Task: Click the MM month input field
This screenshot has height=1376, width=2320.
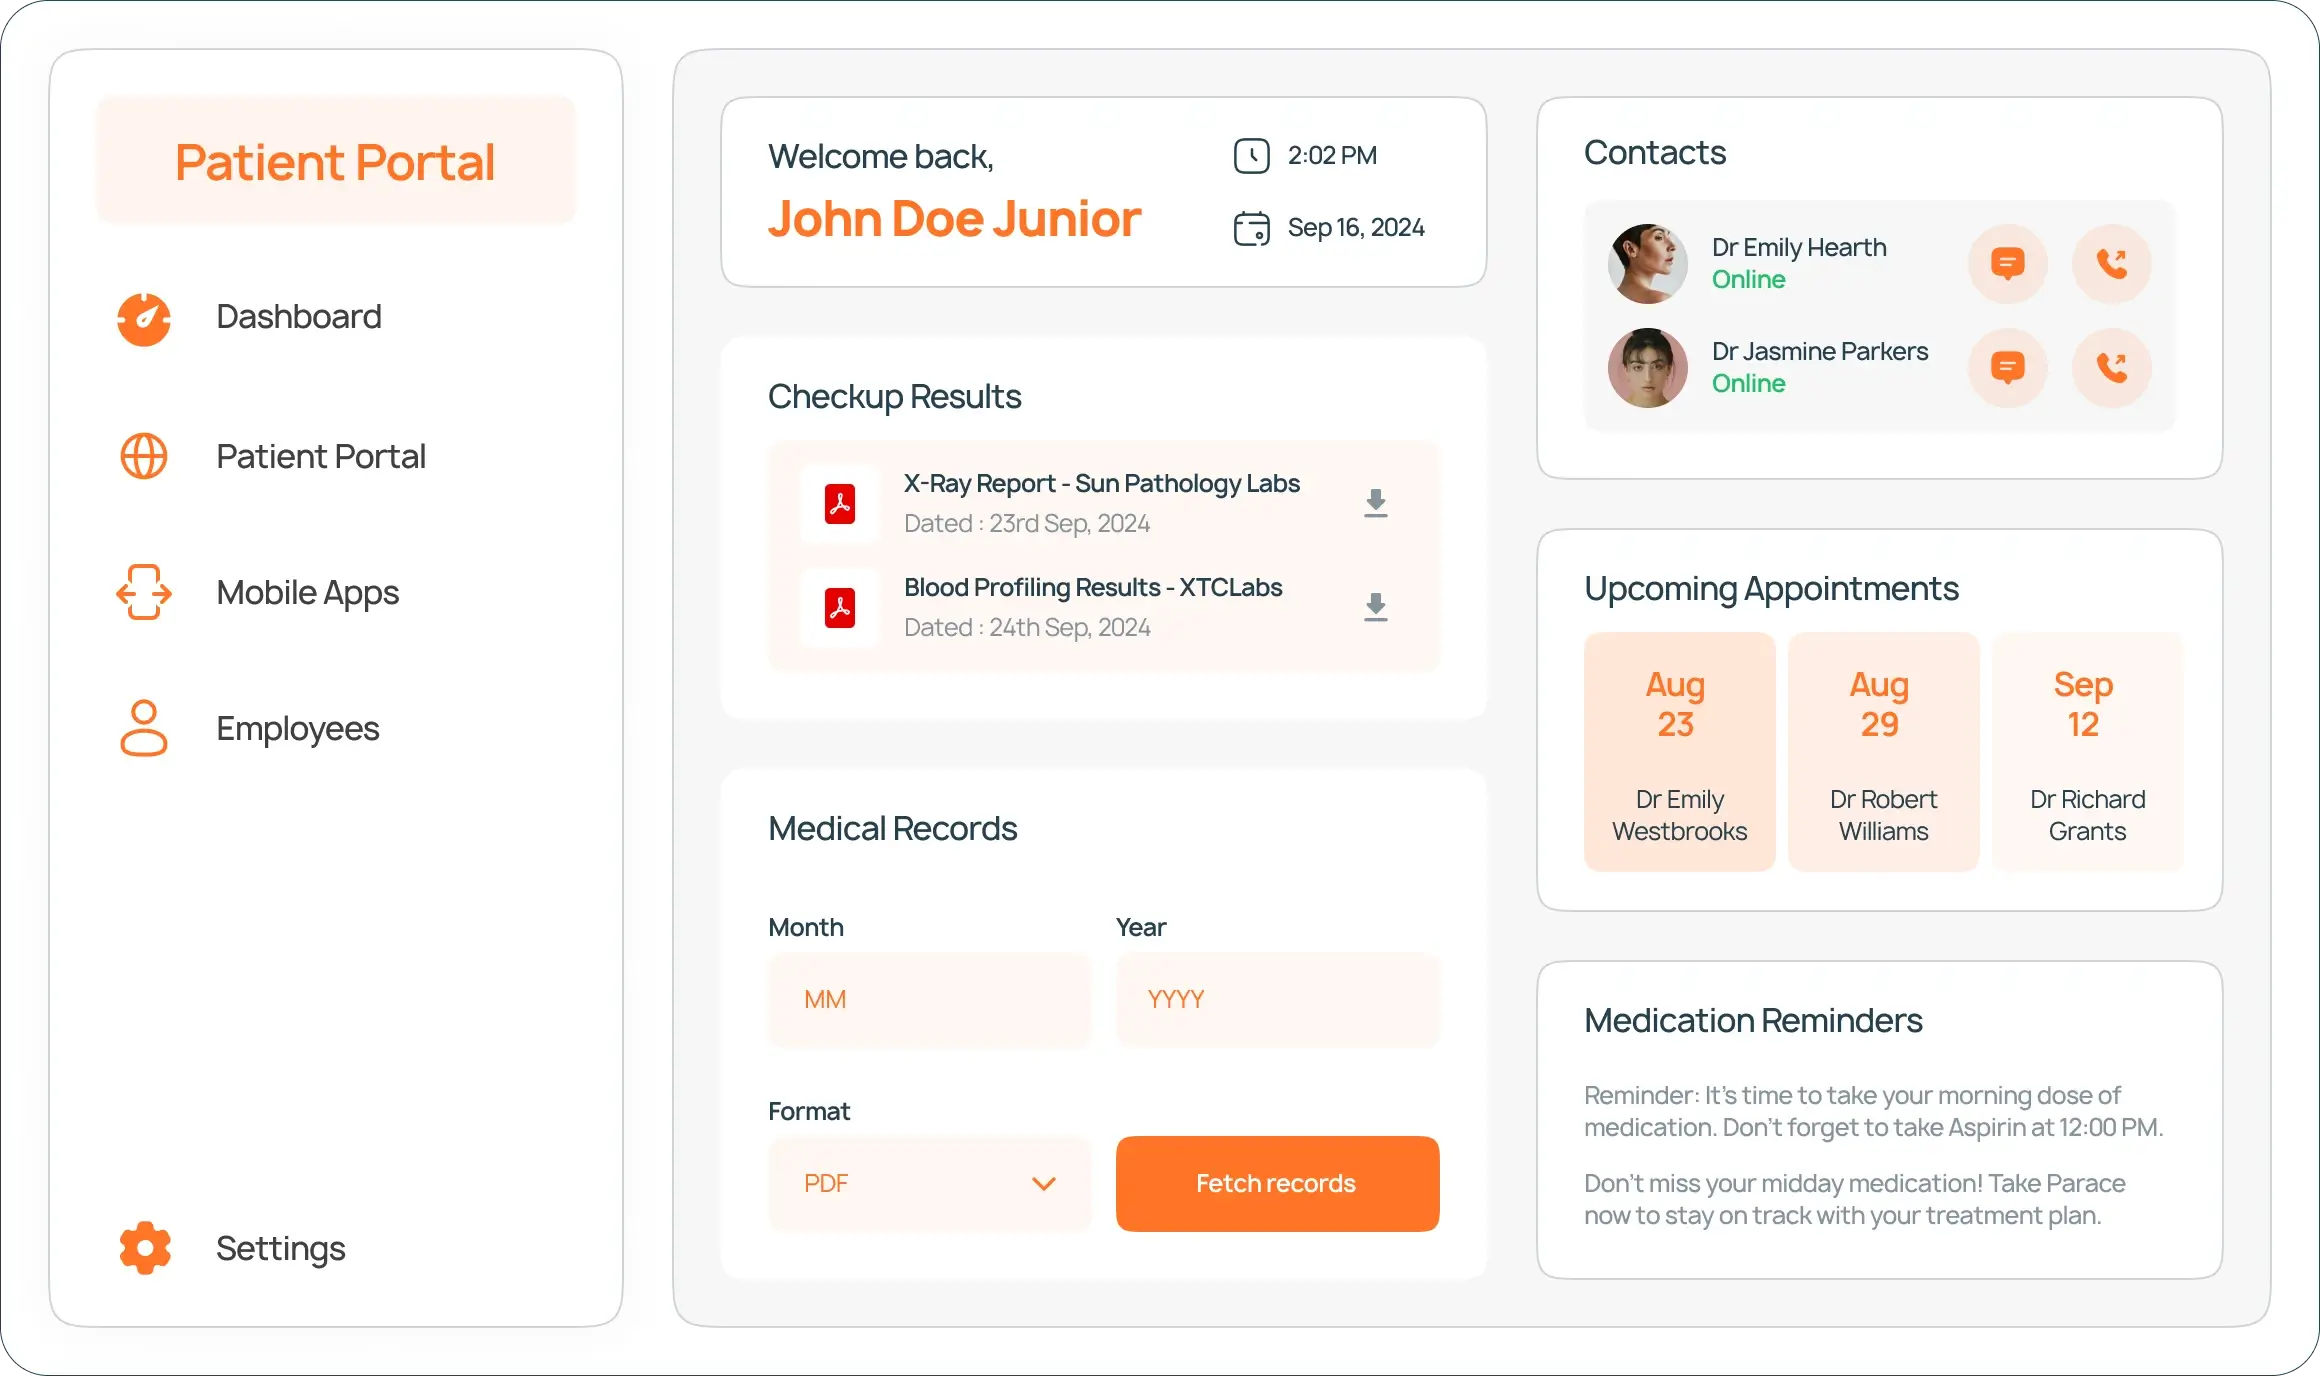Action: 929,999
